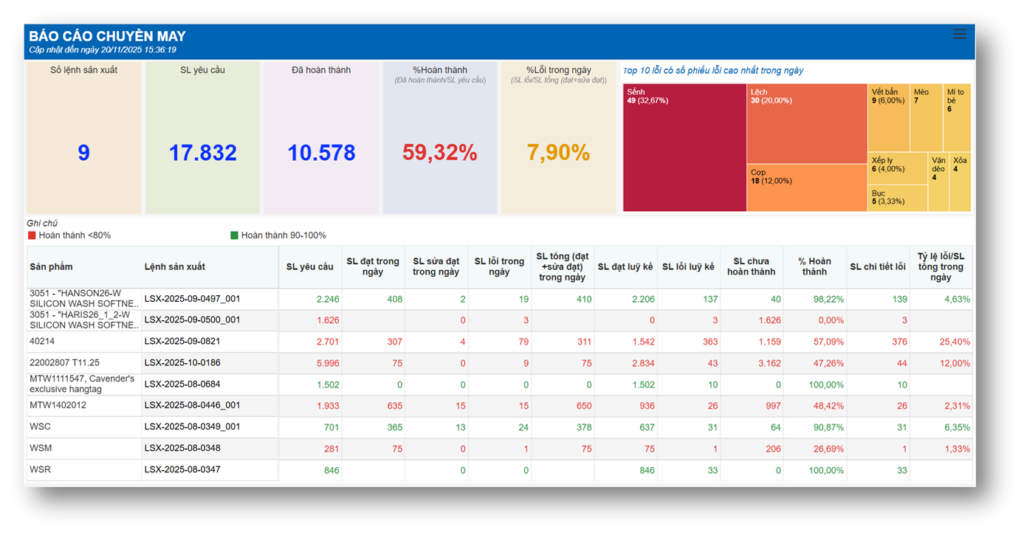
Task: Click the 'Top 10 lỗi' chart title
Action: point(713,71)
